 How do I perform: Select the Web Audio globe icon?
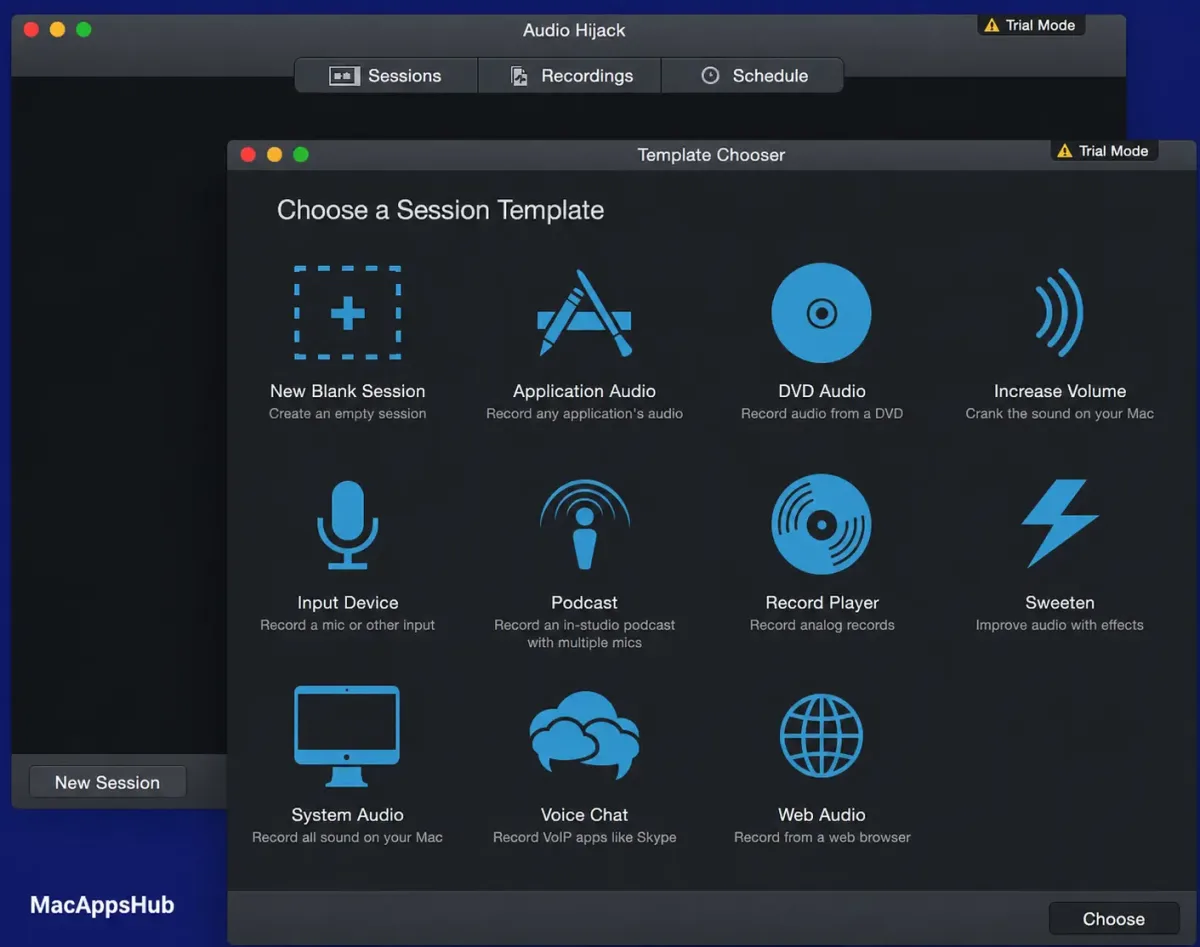click(821, 736)
